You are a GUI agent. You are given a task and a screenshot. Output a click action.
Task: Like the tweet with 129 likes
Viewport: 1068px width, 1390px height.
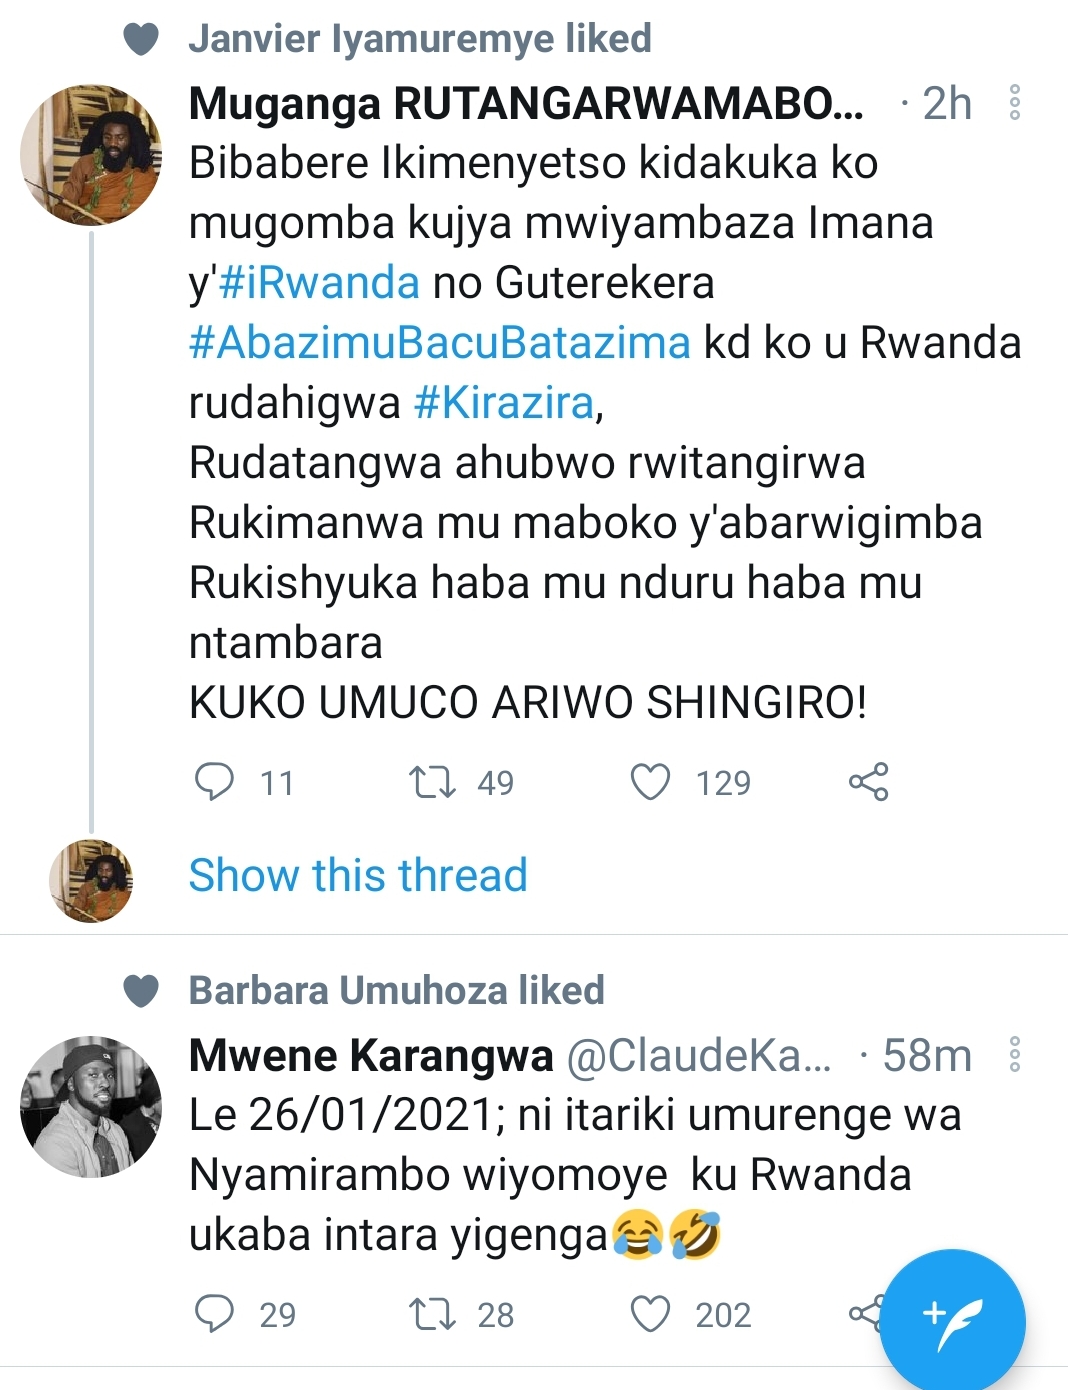tap(650, 782)
